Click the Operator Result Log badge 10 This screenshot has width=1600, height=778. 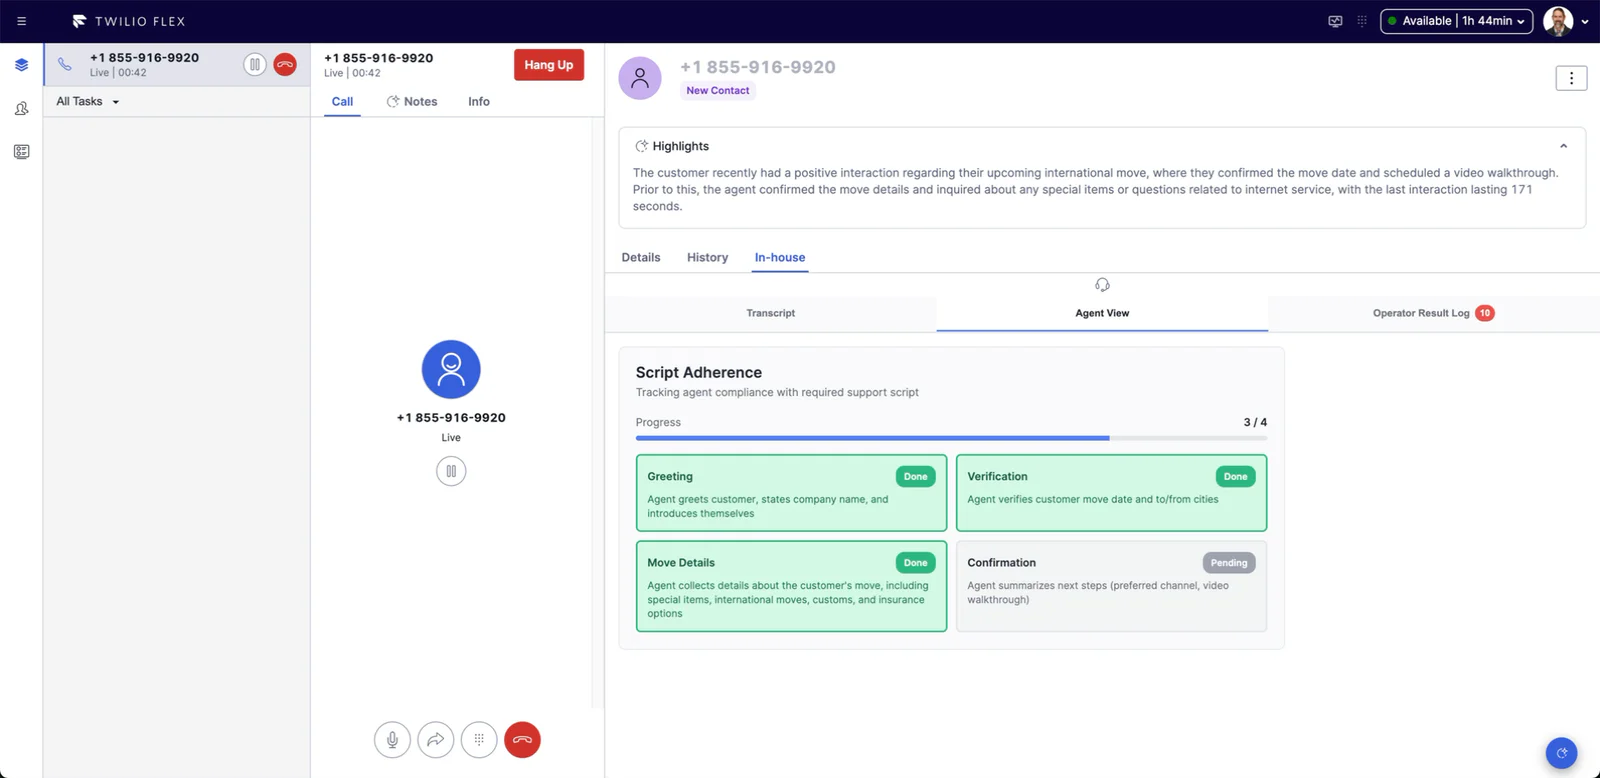pyautogui.click(x=1485, y=313)
